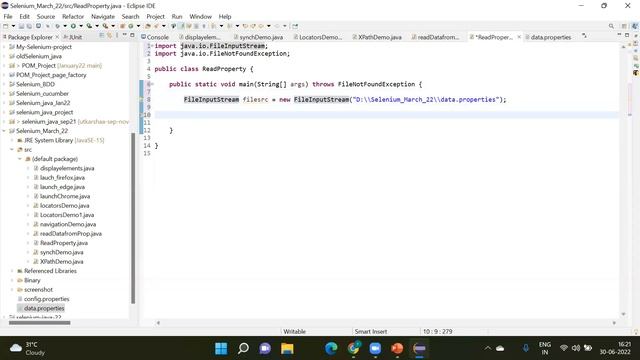The height and width of the screenshot is (360, 640).
Task: Click the green Run toolbar icon
Action: [x=73, y=26]
